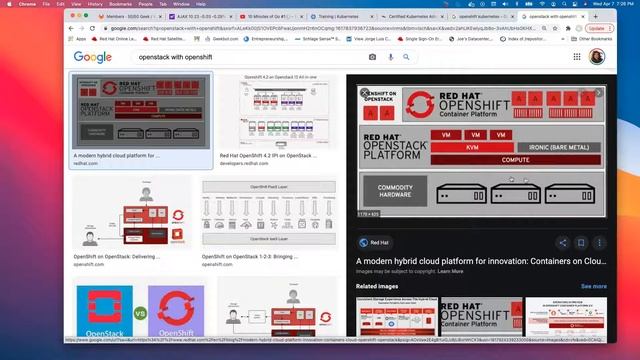The width and height of the screenshot is (640, 360).
Task: Select the 'A modern hybrid cloud platform' thumbnail result
Action: (141, 111)
